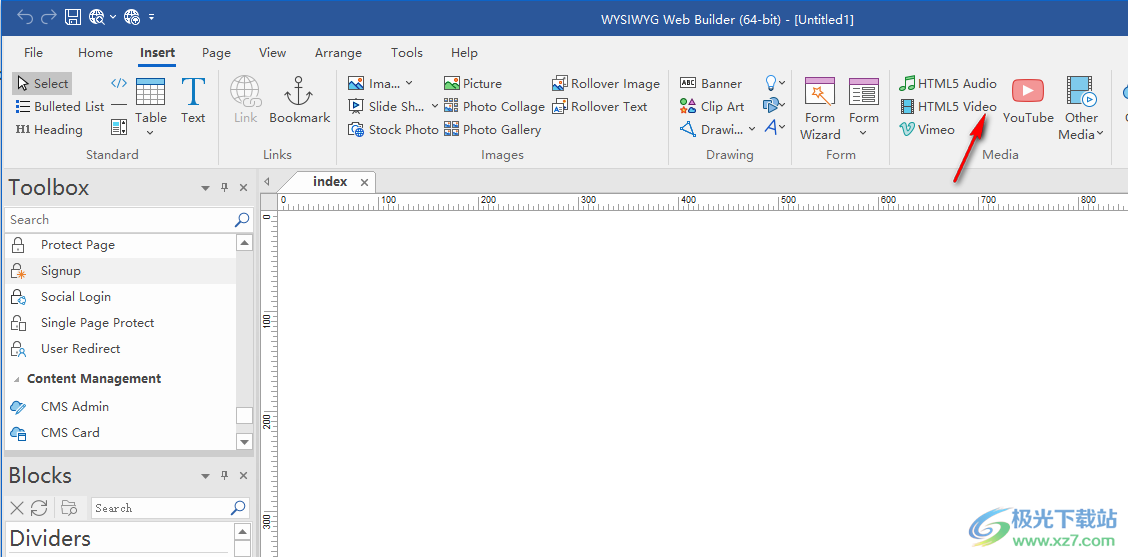Launch the Form Wizard
Viewport: 1128px width, 557px height.
point(820,109)
